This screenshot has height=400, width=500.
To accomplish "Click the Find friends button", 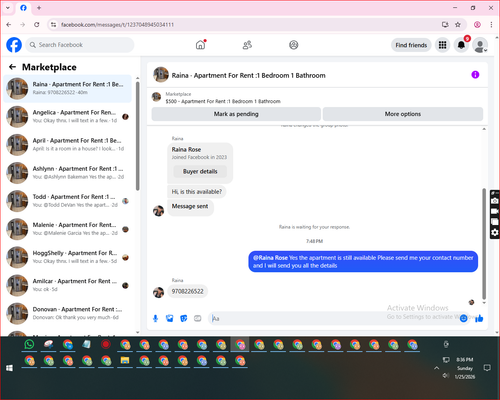I will click(411, 45).
